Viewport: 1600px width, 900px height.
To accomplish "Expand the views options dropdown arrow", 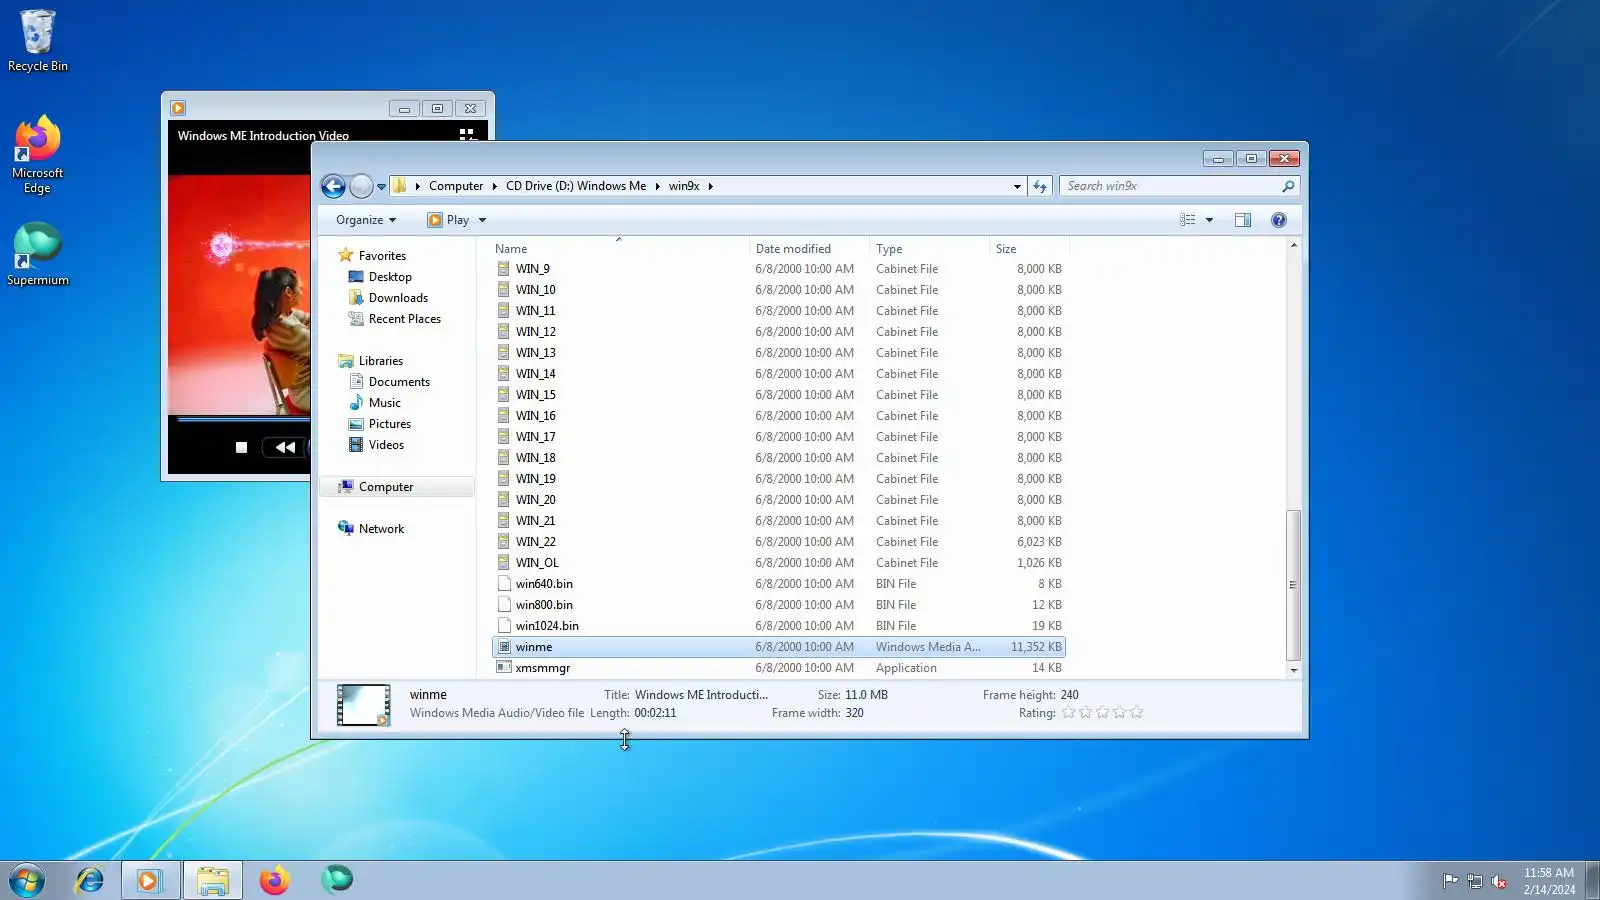I will pos(1209,220).
